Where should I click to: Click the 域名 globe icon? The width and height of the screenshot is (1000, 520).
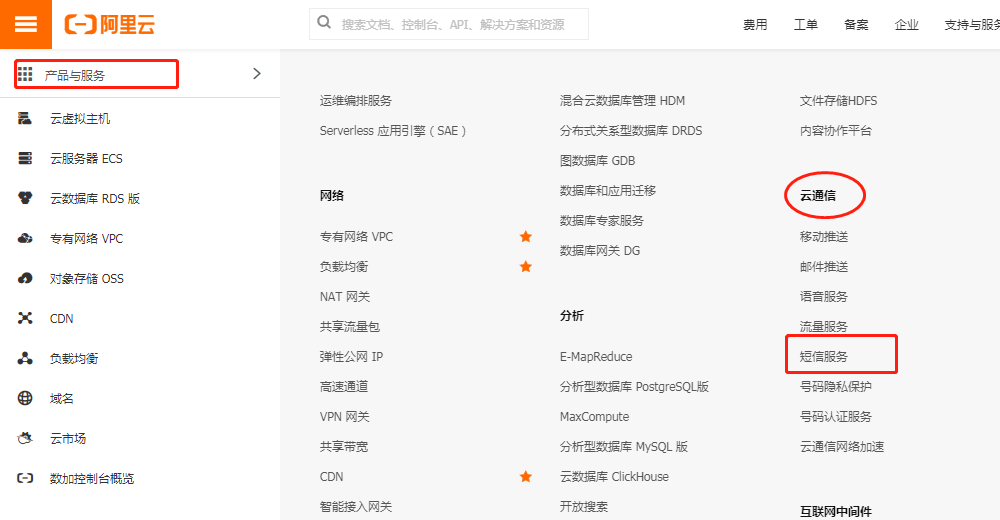pyautogui.click(x=25, y=398)
